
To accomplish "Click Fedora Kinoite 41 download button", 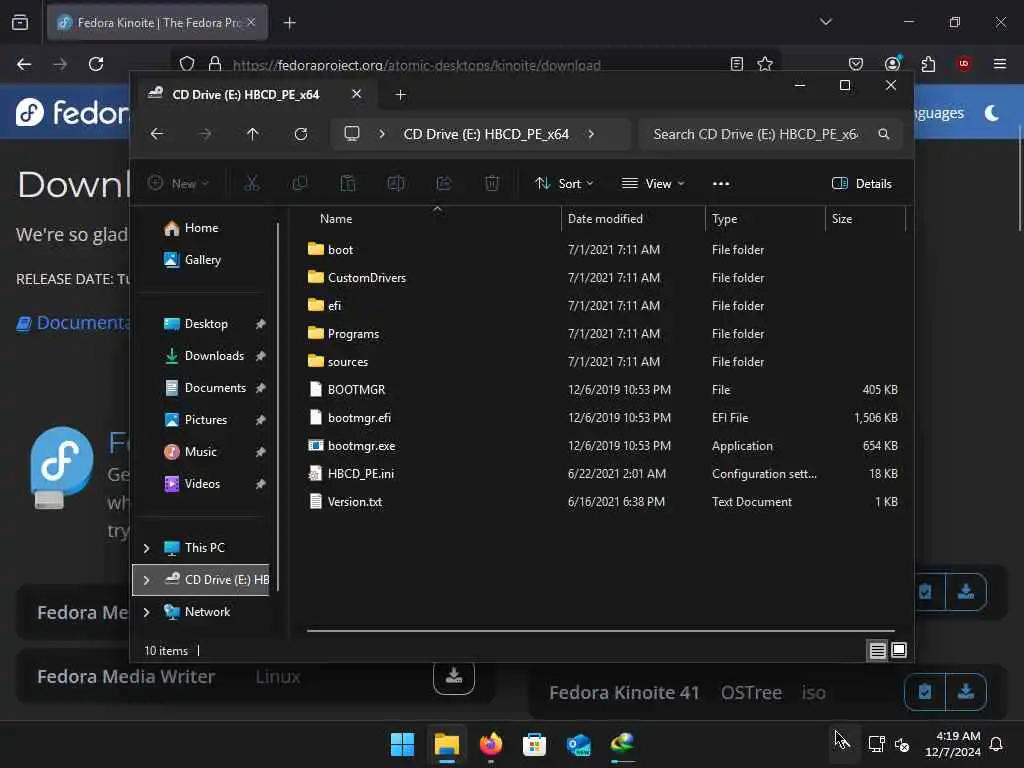I will [x=965, y=692].
